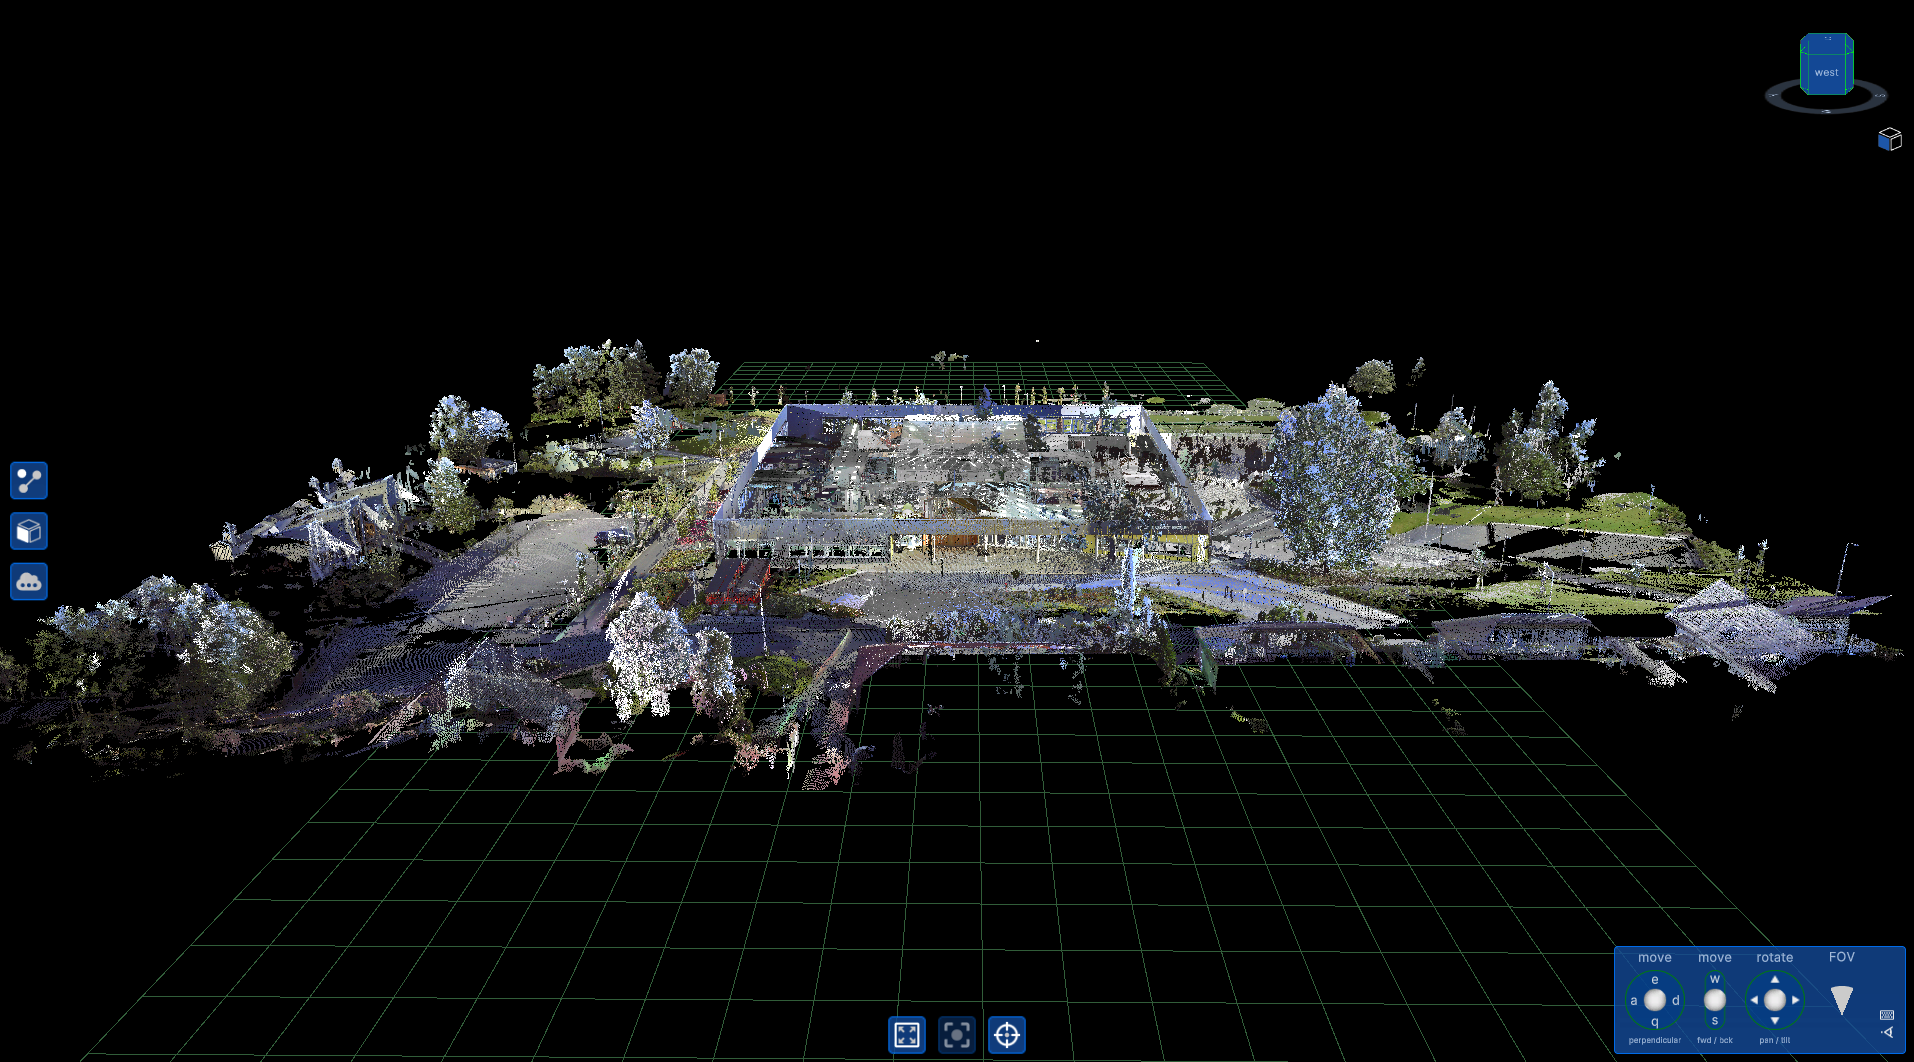Open the 3D cube view tool
1914x1062 pixels.
click(x=28, y=531)
